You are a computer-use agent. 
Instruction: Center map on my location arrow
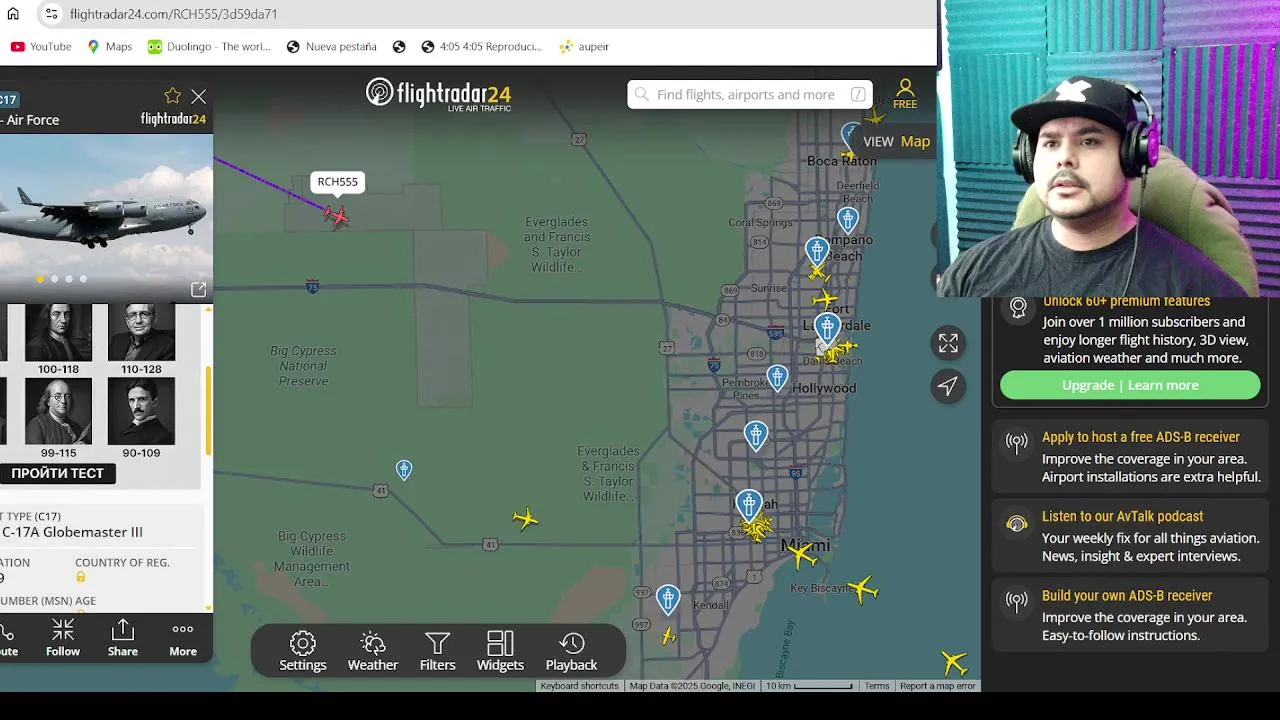point(948,386)
